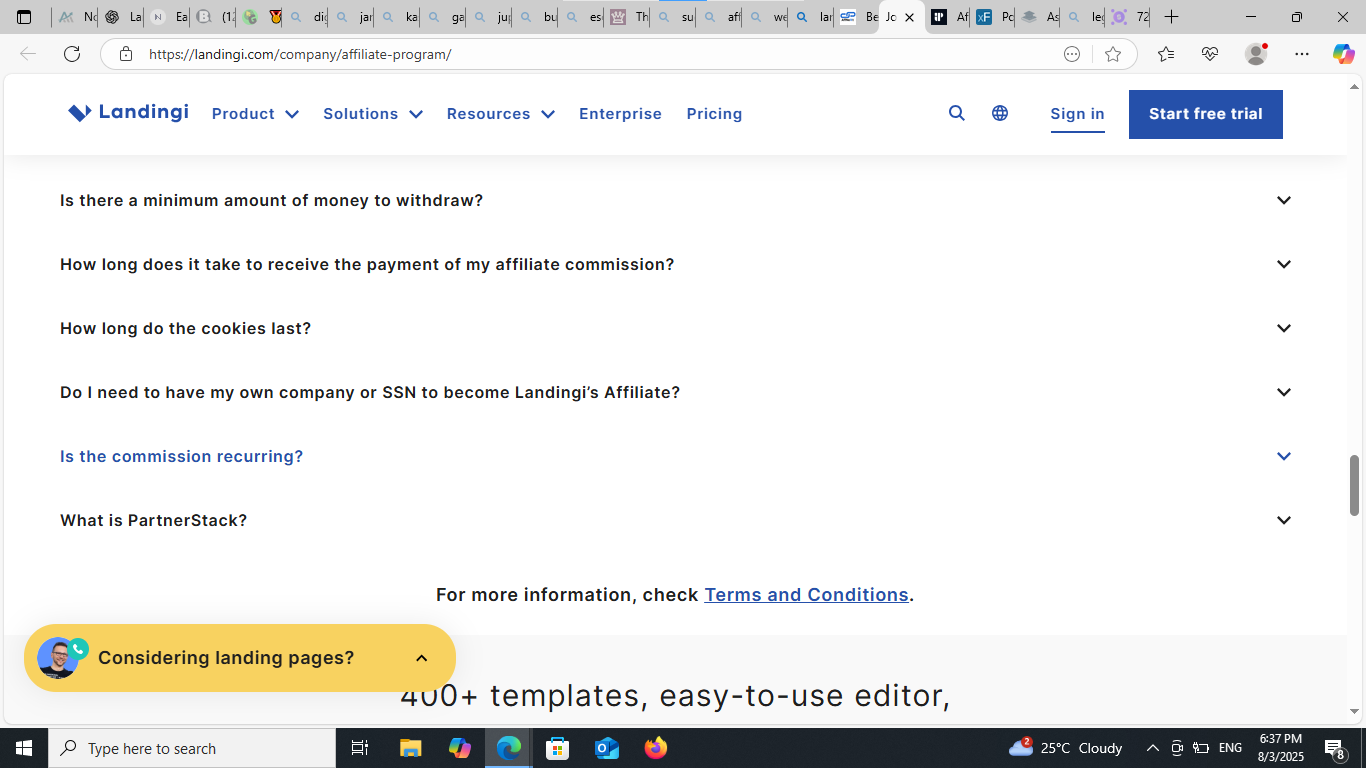Click ENG language indicator
The width and height of the screenshot is (1366, 768).
tap(1230, 748)
